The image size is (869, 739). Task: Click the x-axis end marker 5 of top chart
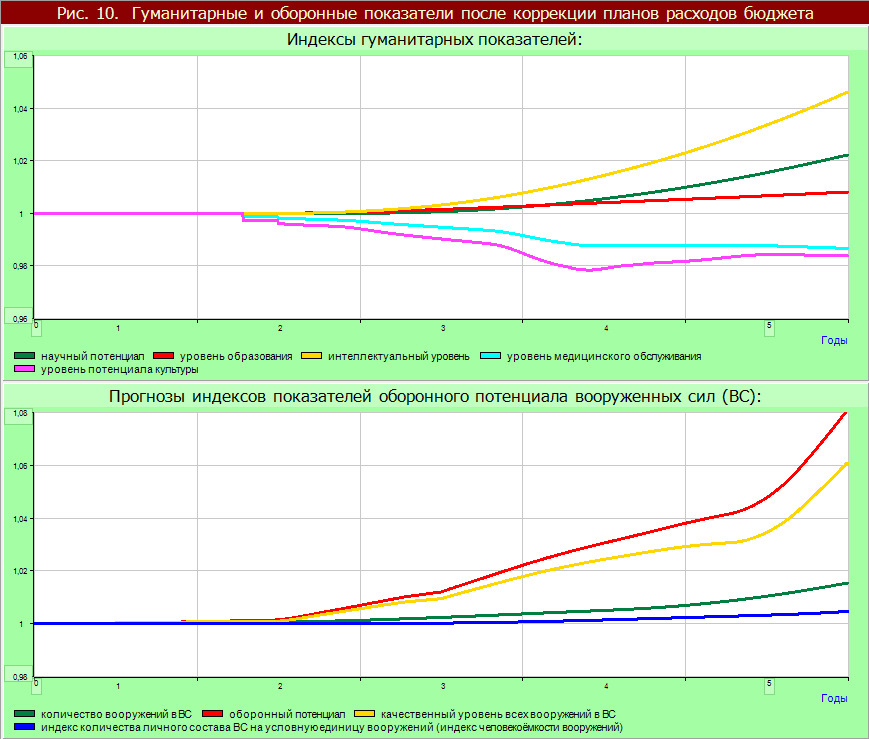coord(769,328)
